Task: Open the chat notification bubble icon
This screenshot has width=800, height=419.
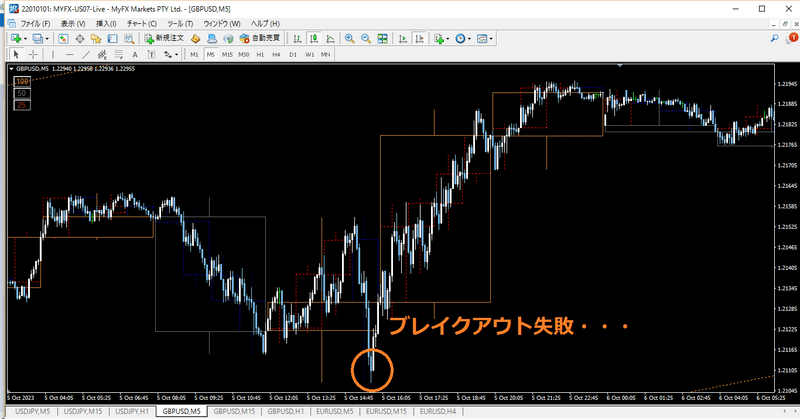Action: click(x=793, y=38)
